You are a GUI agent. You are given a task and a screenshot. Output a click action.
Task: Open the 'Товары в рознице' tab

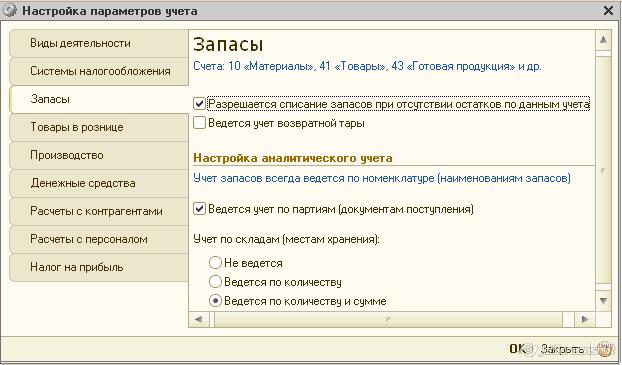click(x=99, y=127)
